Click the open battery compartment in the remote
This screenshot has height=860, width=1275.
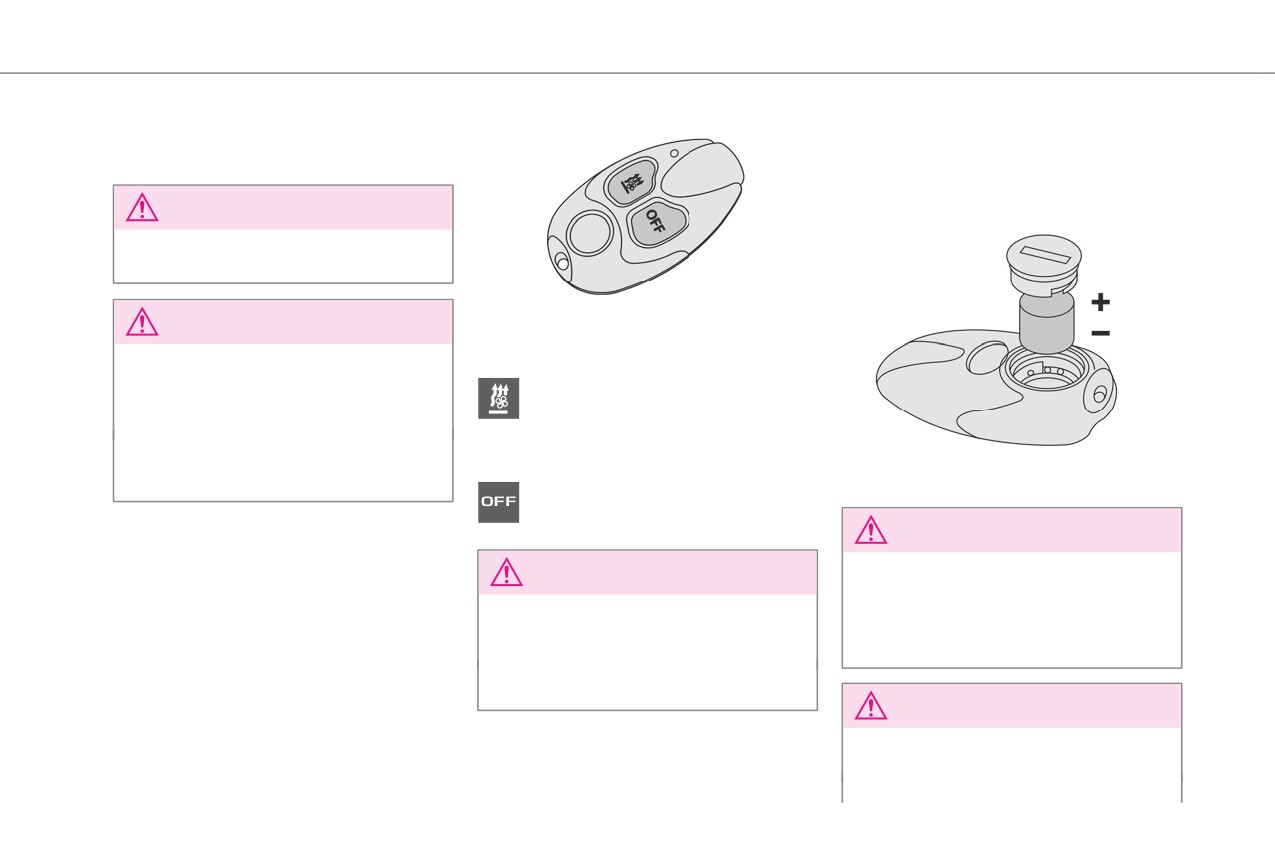(1045, 371)
